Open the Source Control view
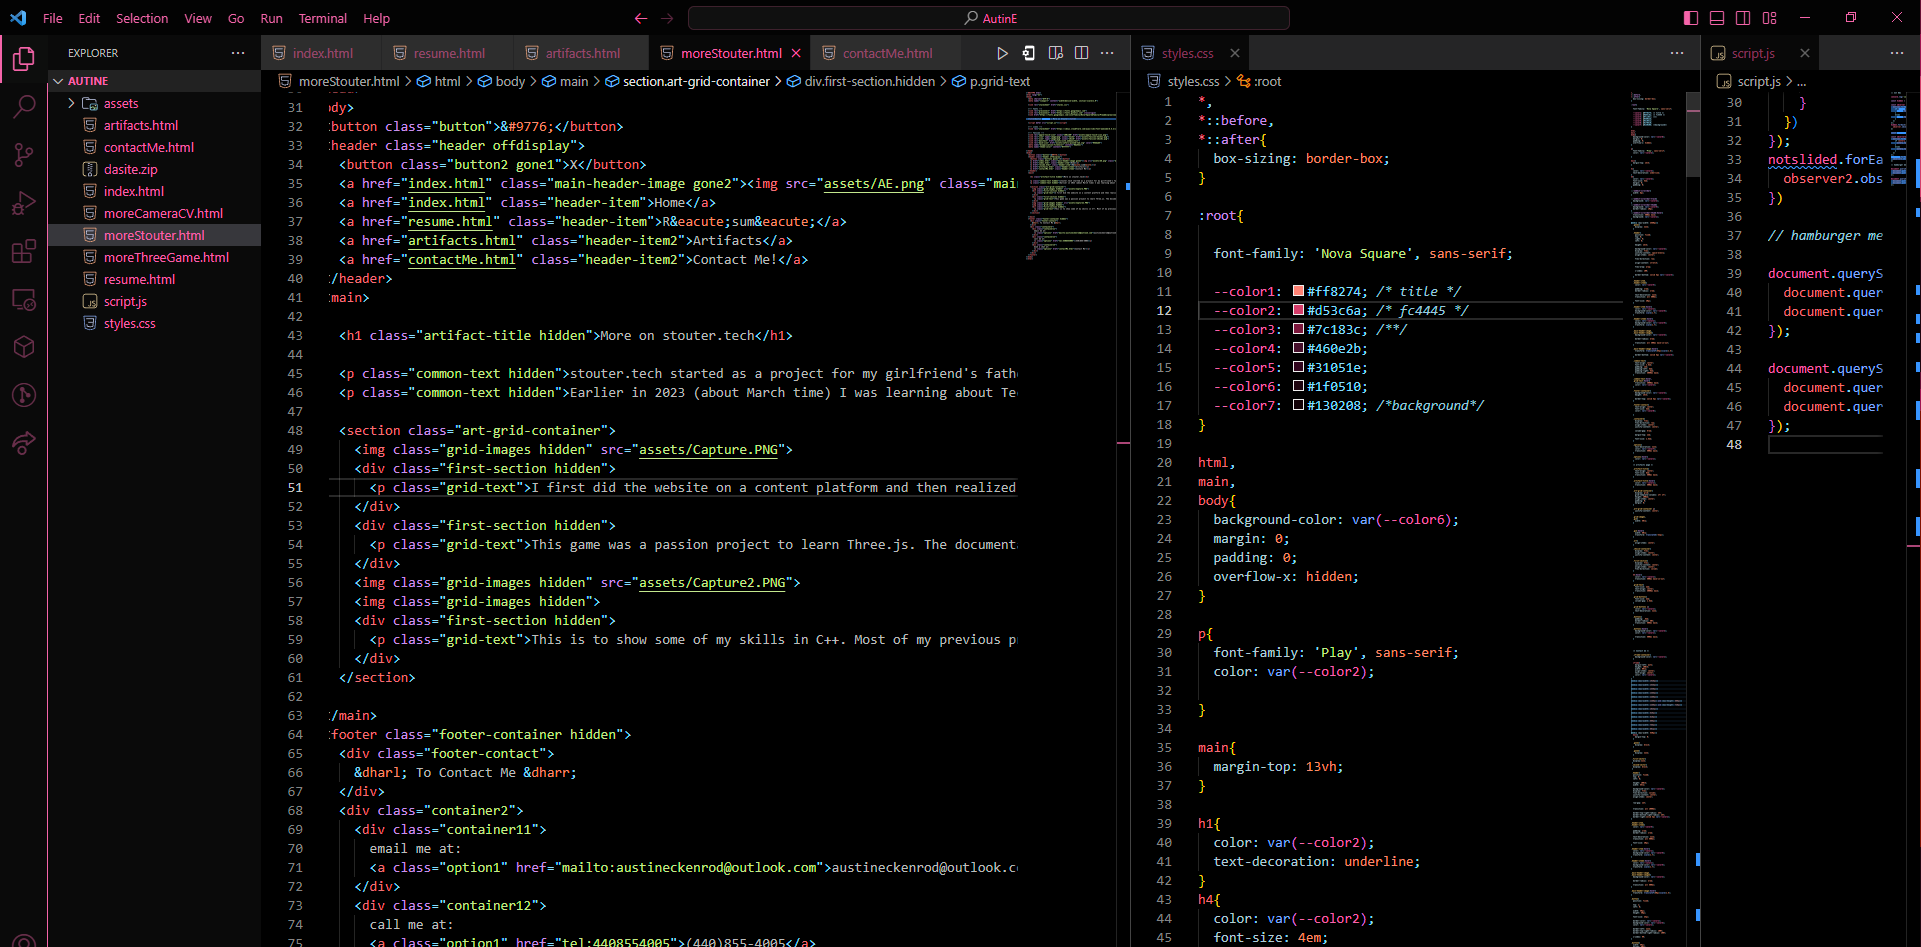Viewport: 1921px width, 947px height. (x=24, y=155)
